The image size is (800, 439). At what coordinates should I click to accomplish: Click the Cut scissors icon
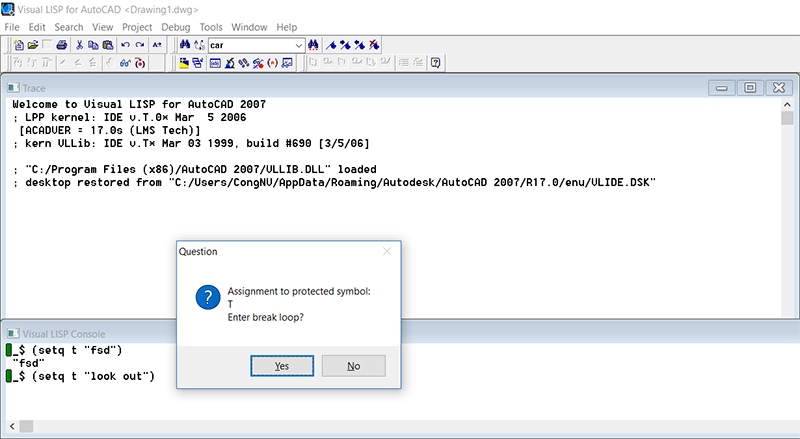click(x=79, y=45)
